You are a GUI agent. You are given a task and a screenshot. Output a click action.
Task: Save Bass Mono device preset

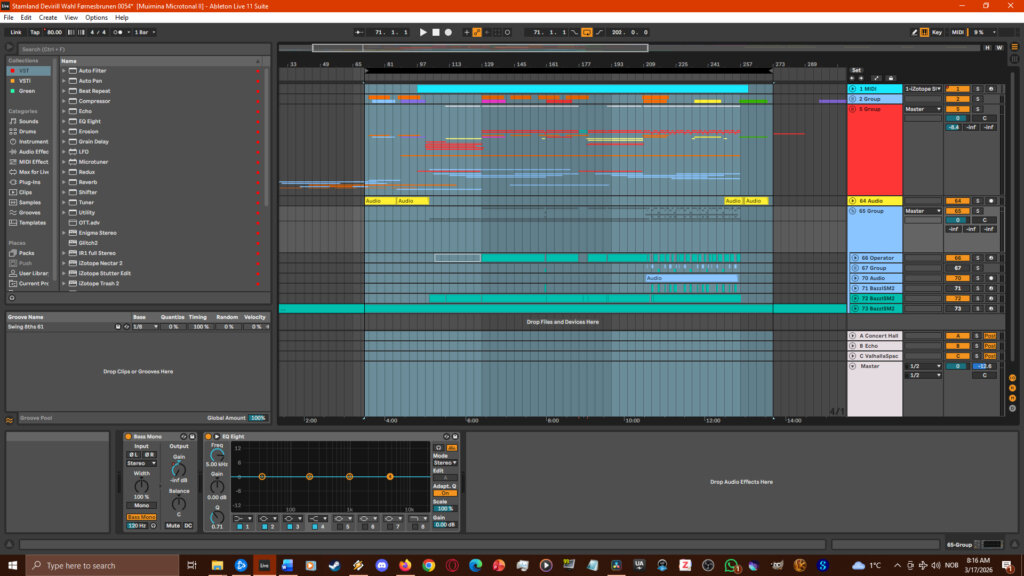tap(192, 436)
